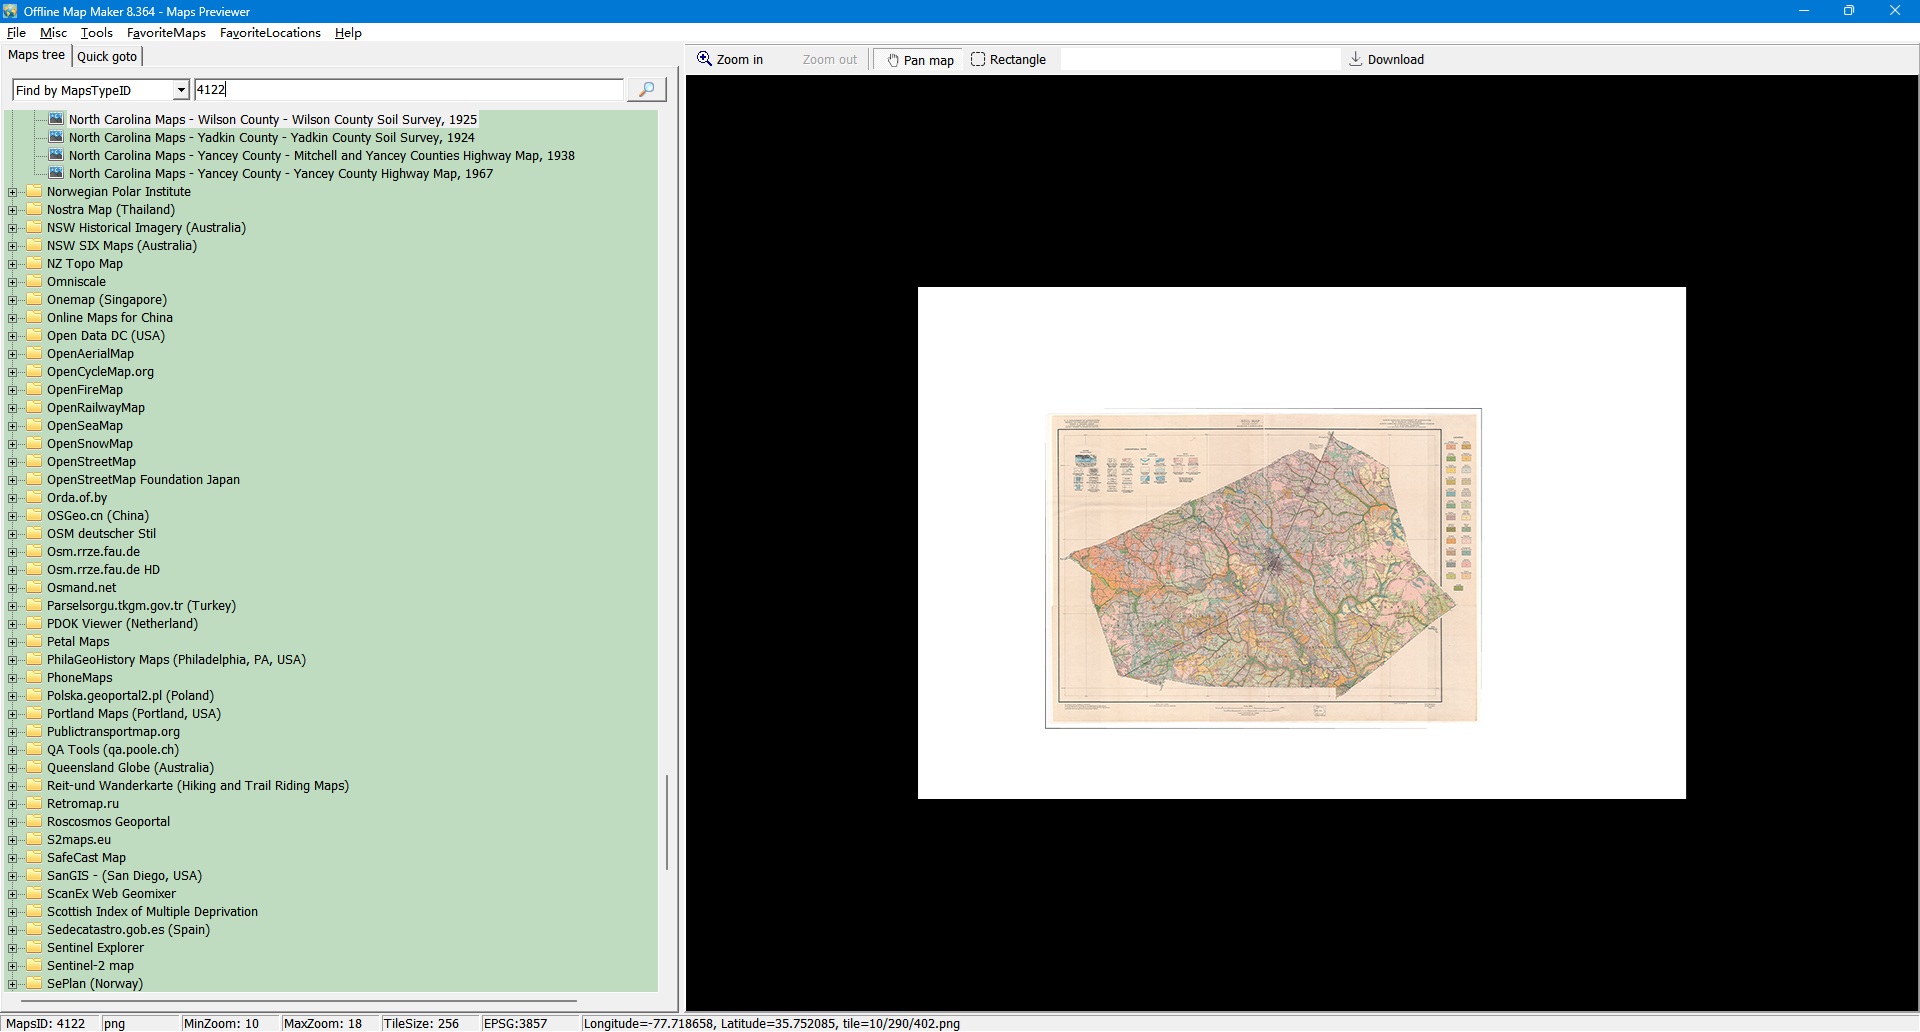1920x1032 pixels.
Task: Open the Find by MapsTypeID dropdown
Action: point(181,90)
